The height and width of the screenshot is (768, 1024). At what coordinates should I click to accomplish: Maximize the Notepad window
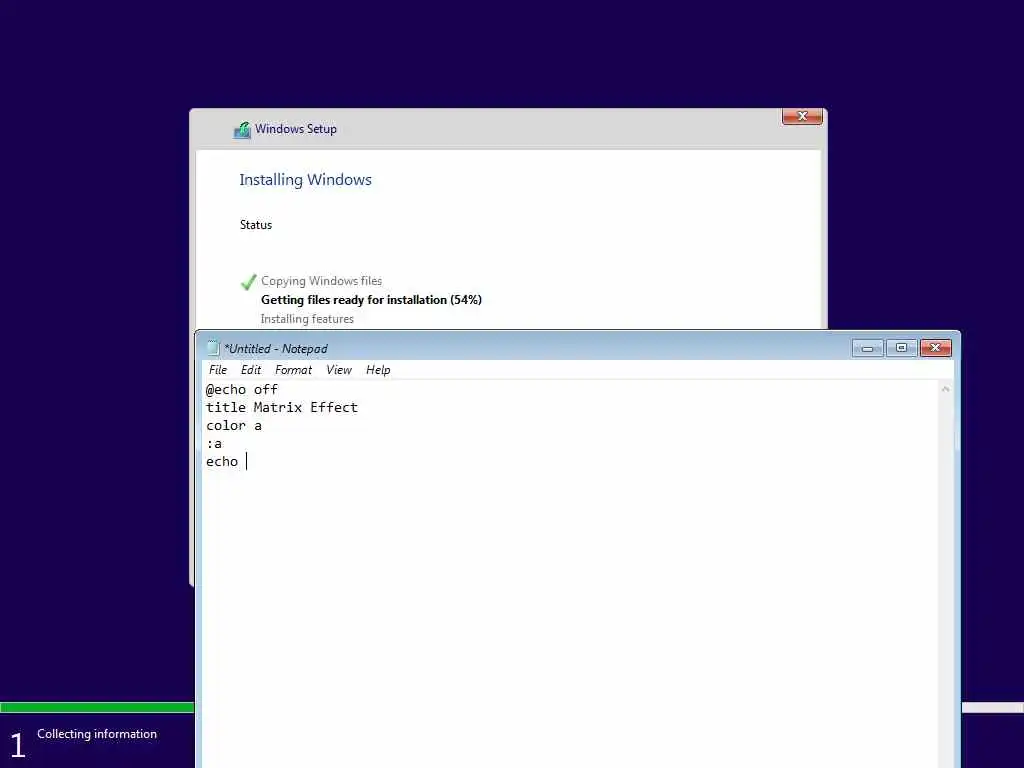901,348
